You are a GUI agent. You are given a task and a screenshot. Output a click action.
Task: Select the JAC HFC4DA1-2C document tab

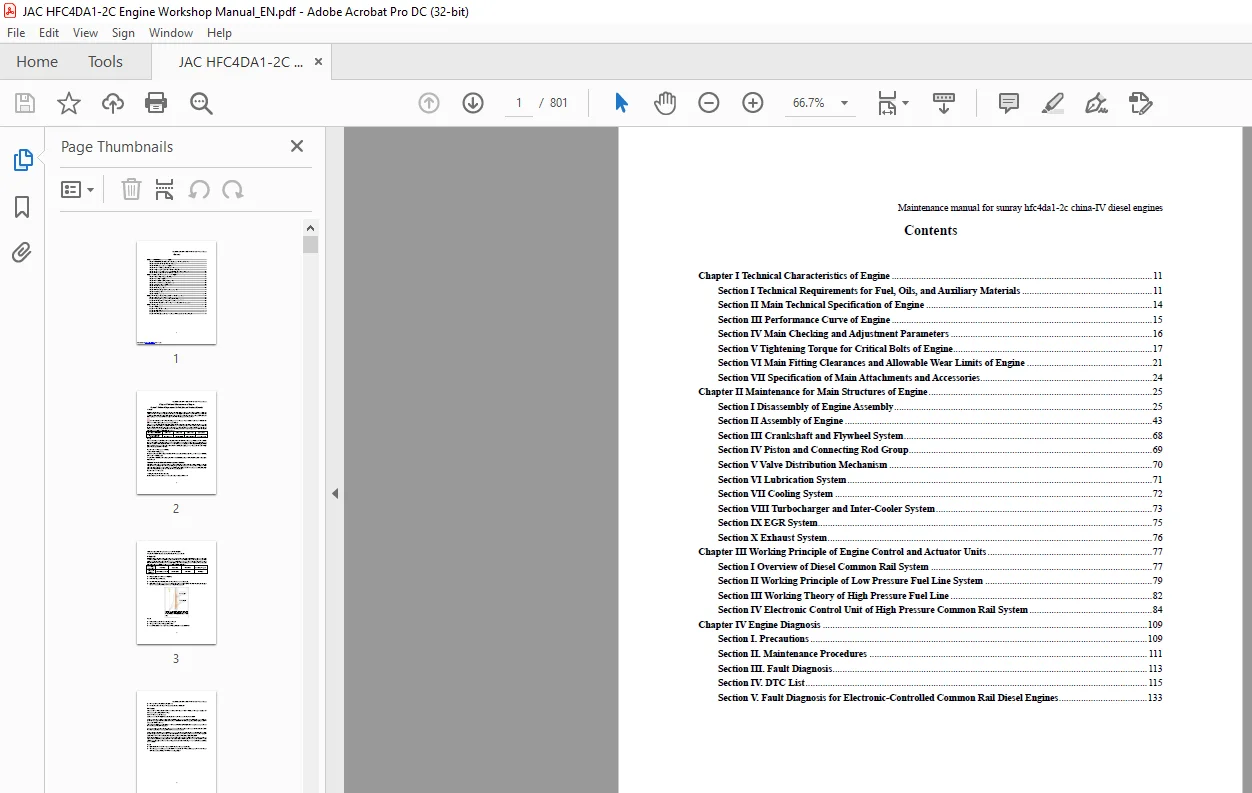240,61
